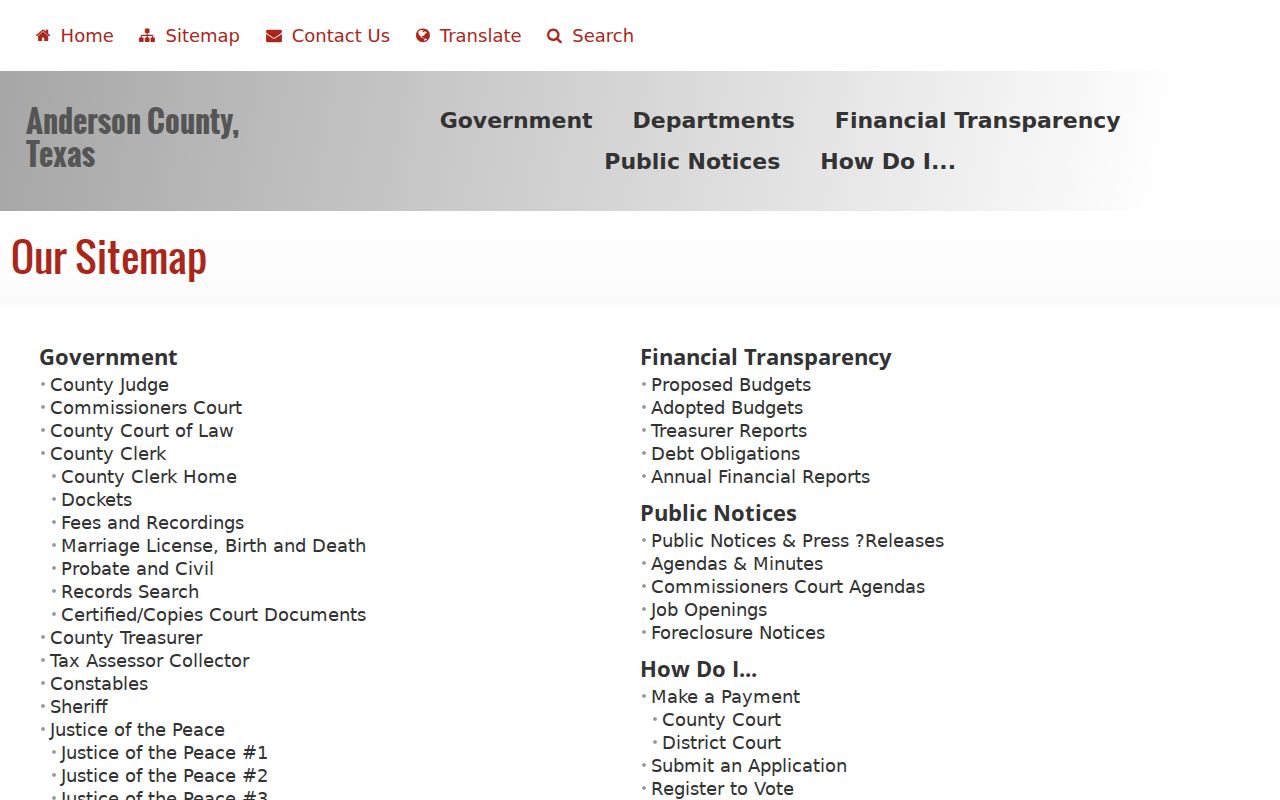Image resolution: width=1280 pixels, height=800 pixels.
Task: Open Make a Payment link
Action: (x=725, y=697)
